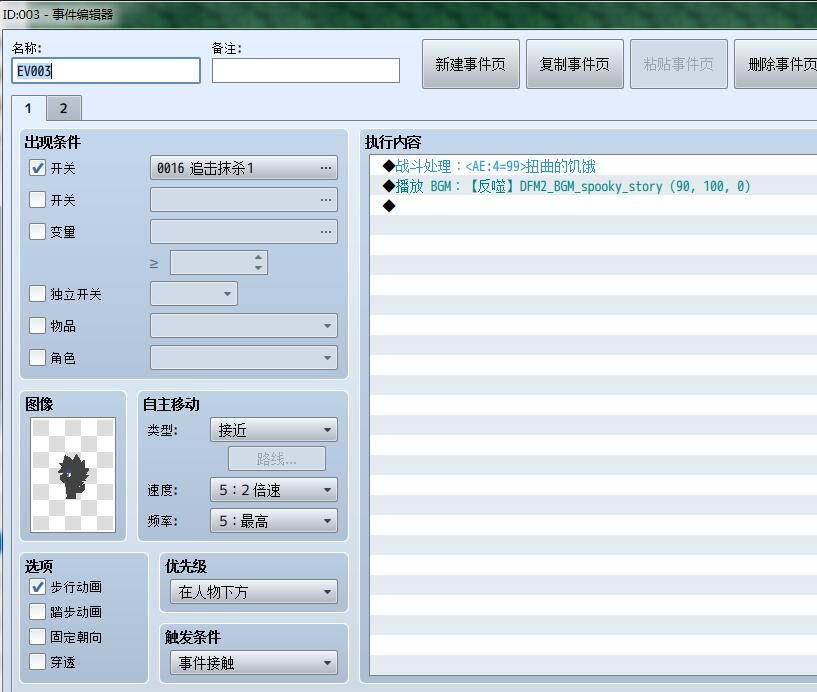Switch to event page tab 1

click(29, 108)
